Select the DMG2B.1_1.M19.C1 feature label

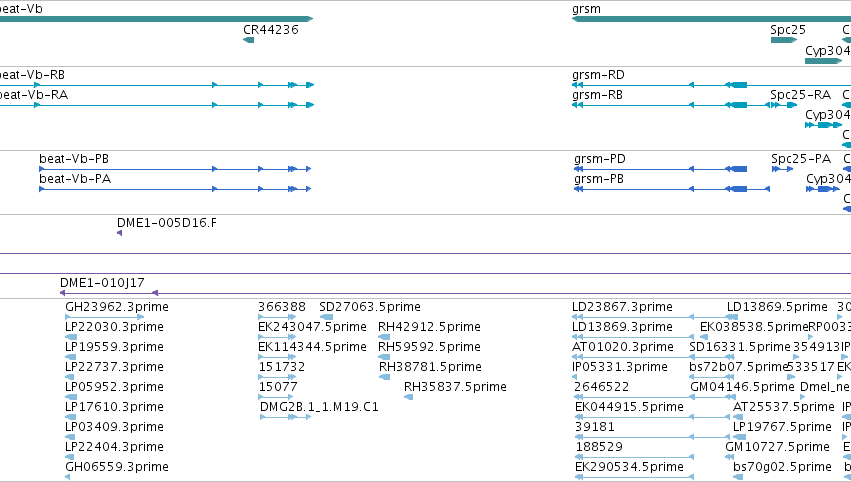319,407
